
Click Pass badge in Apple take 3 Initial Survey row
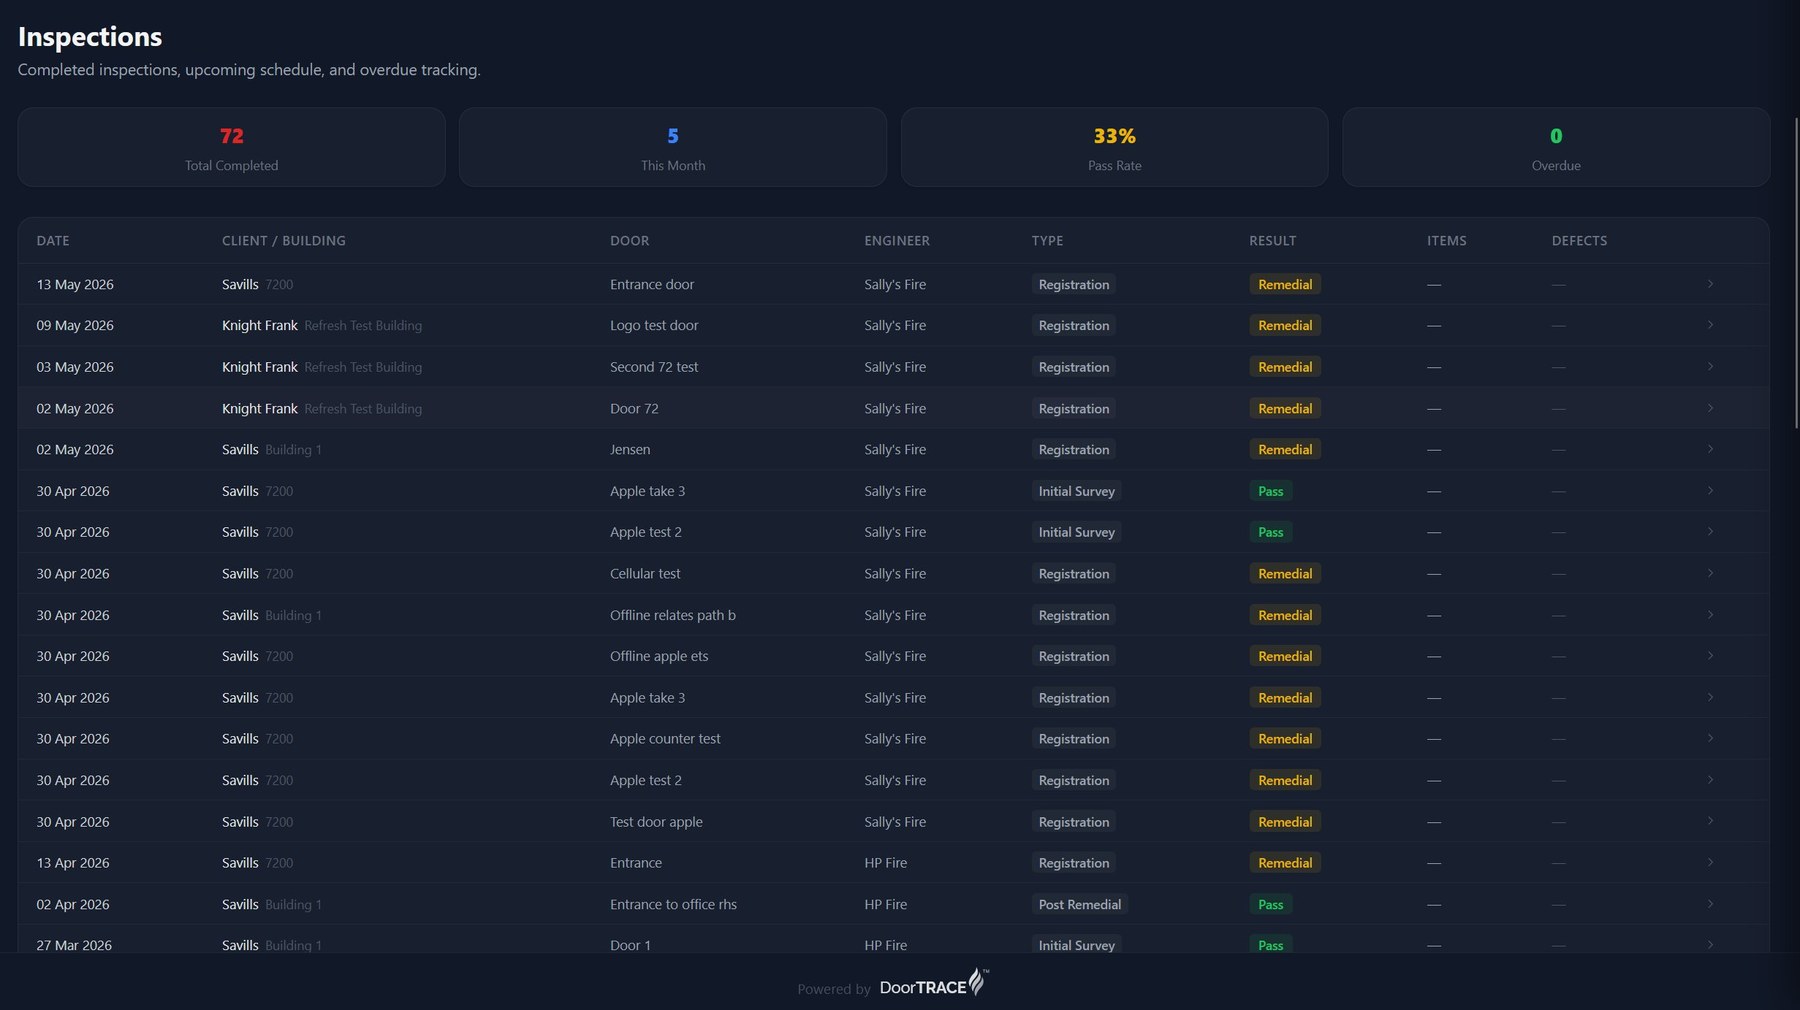[x=1271, y=491]
